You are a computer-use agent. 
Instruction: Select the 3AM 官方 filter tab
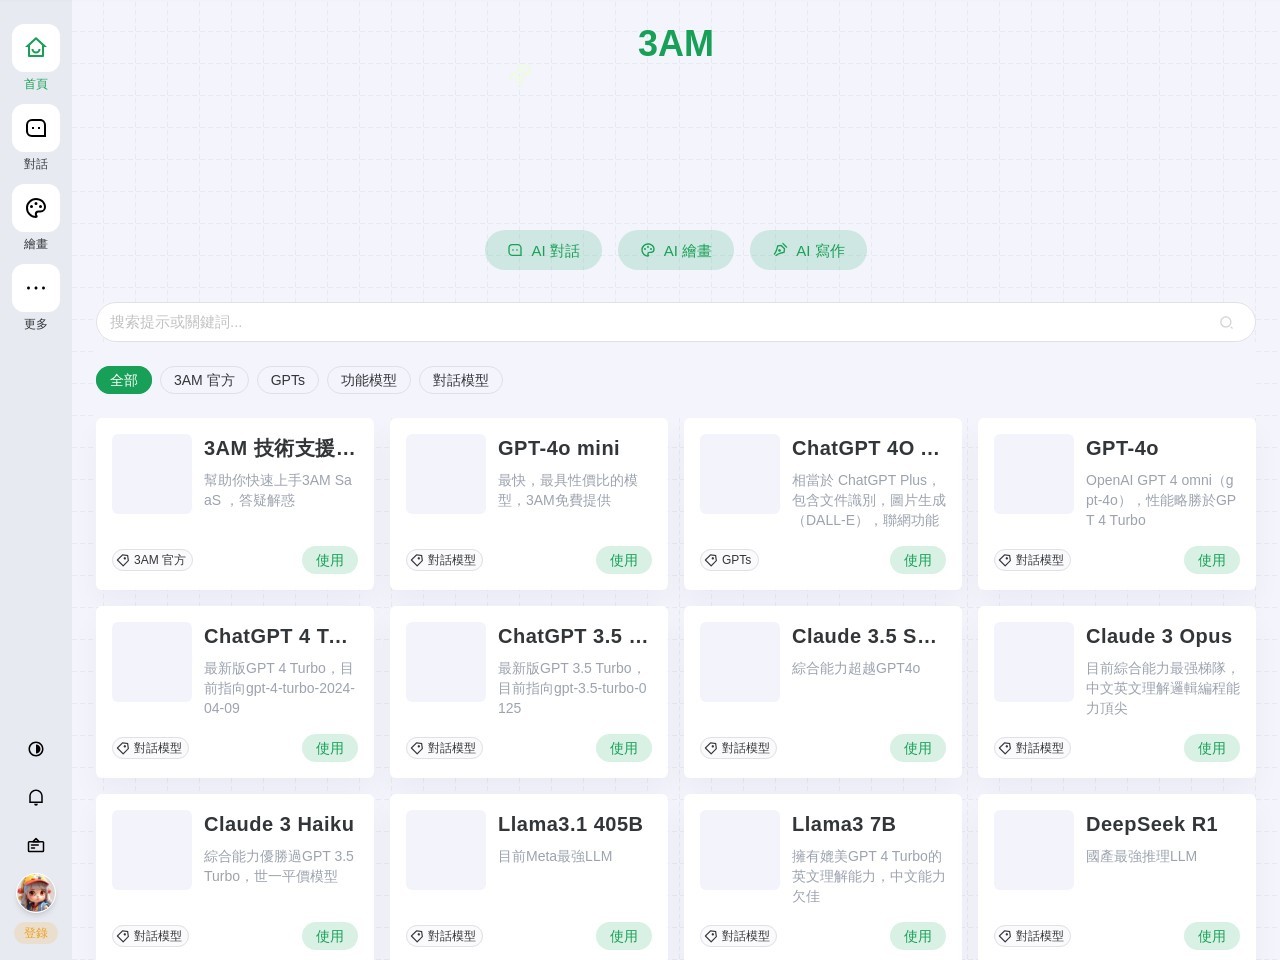pyautogui.click(x=204, y=380)
